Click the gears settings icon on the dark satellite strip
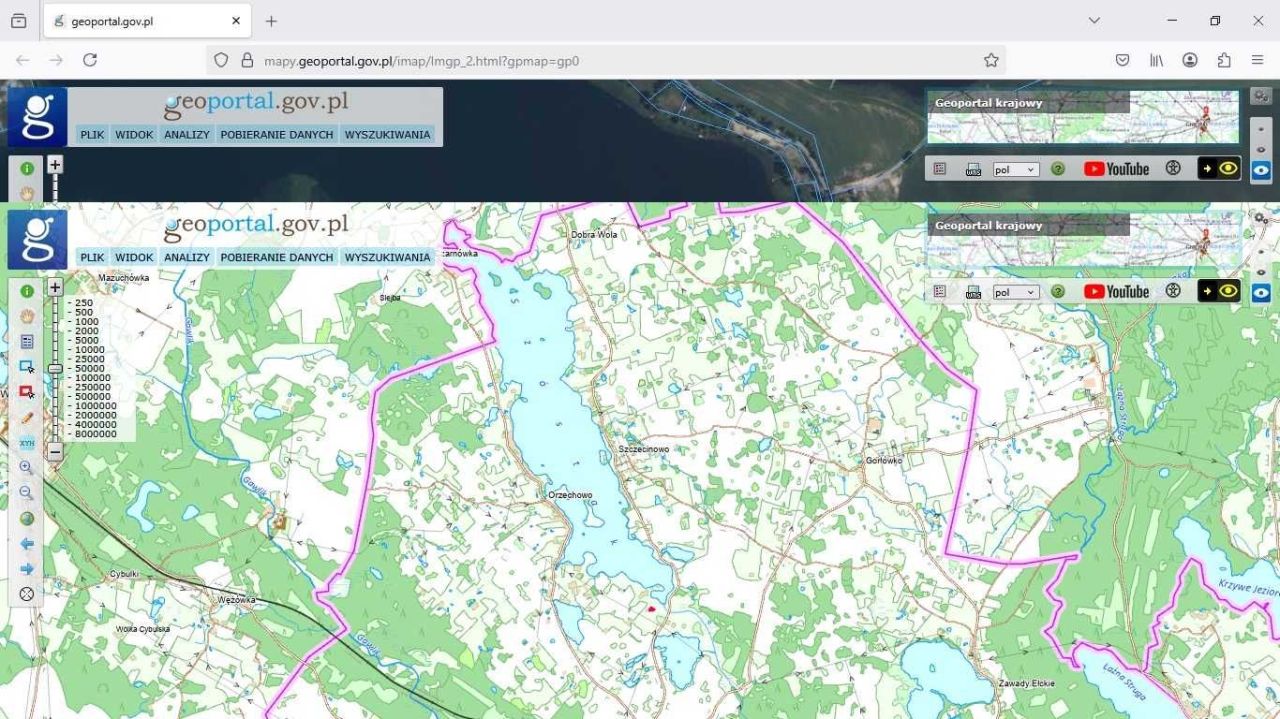 [1261, 95]
